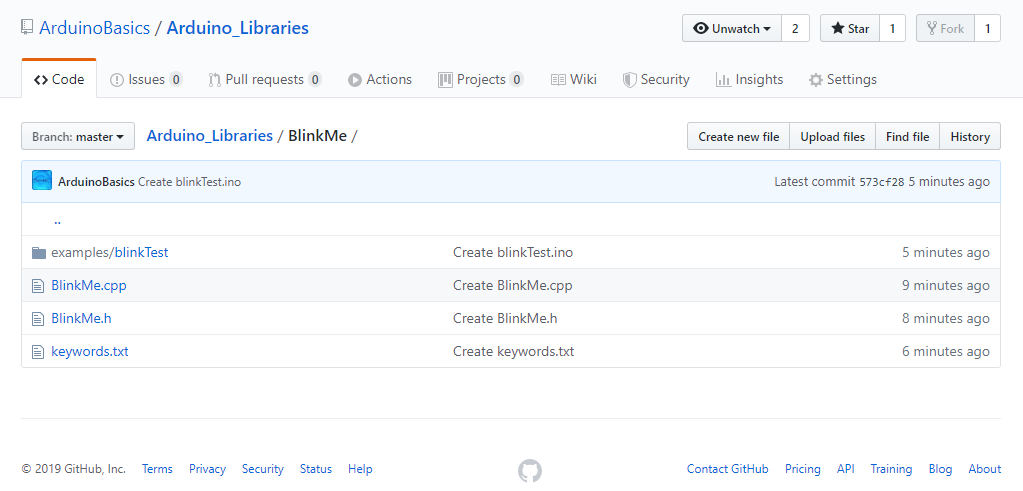Open the commit History button
The image size is (1023, 491).
click(970, 136)
